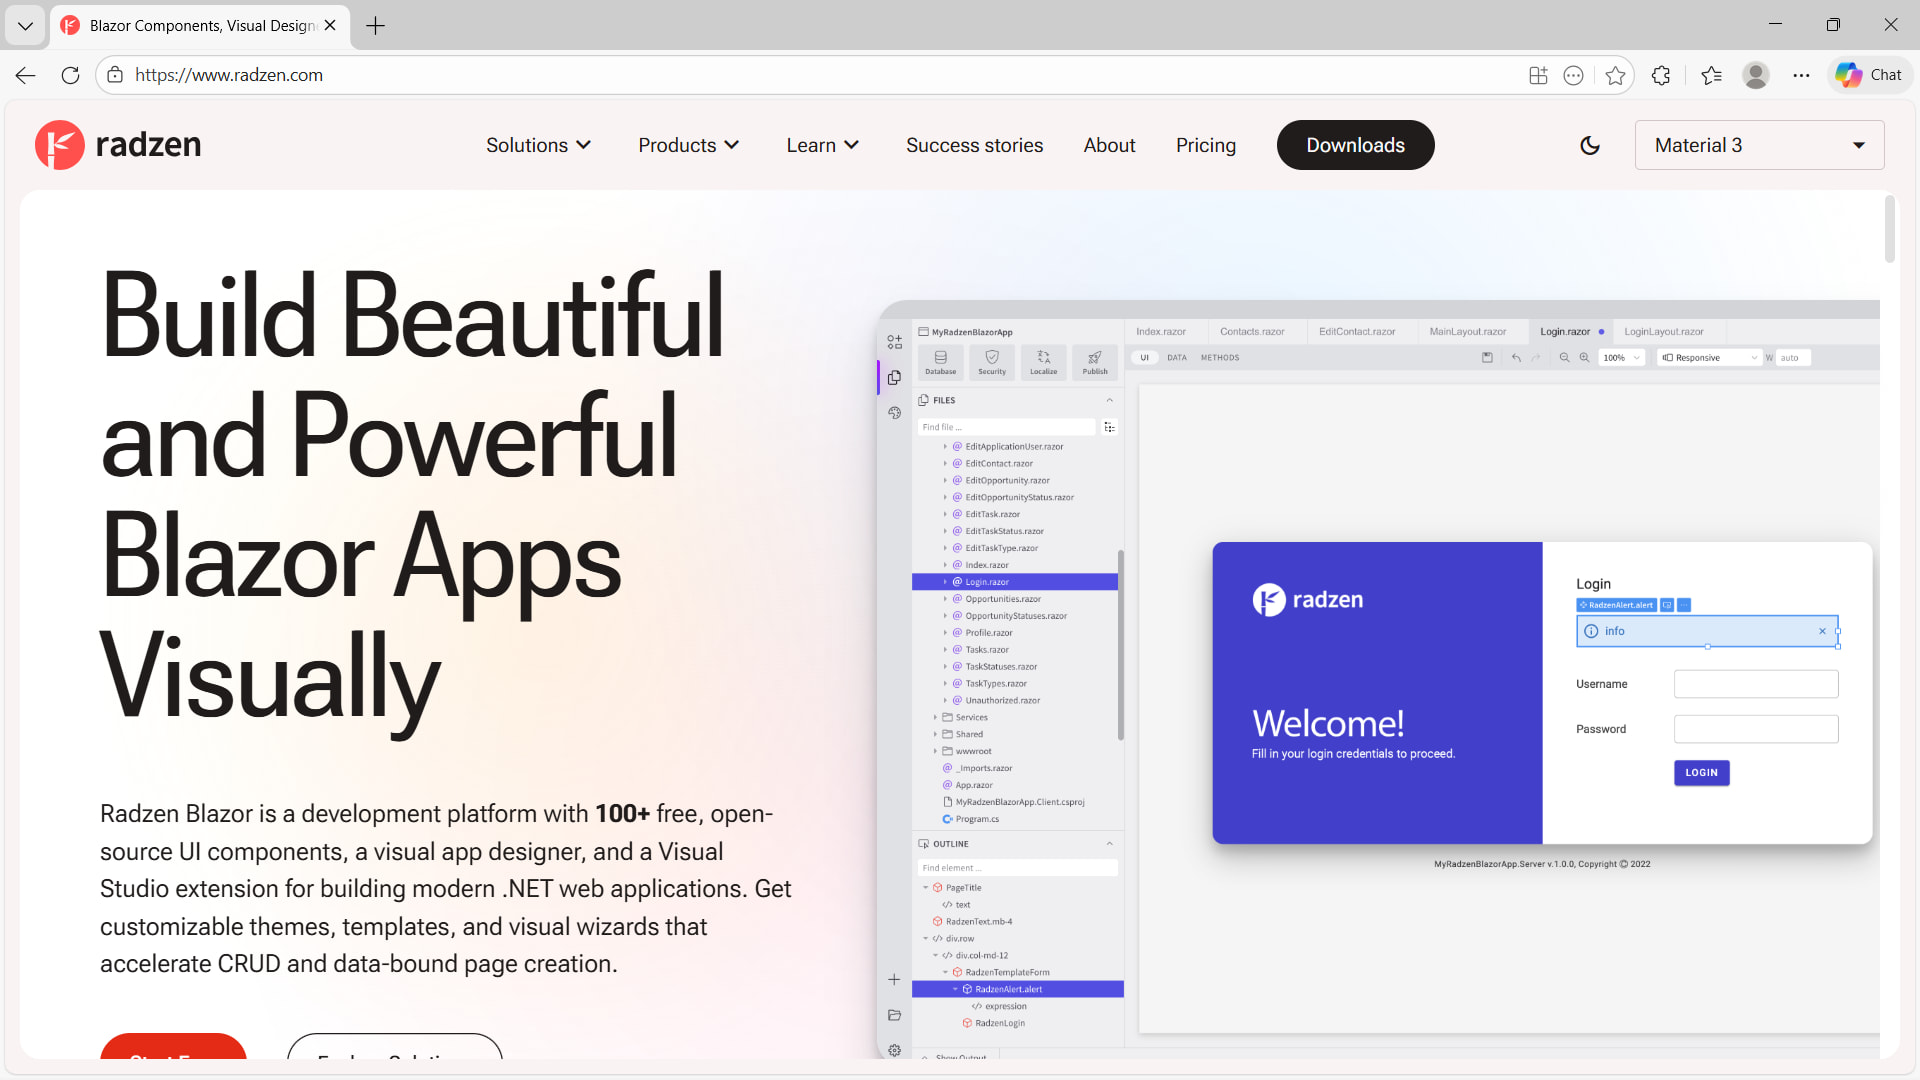View site information with the lock icon
The width and height of the screenshot is (1920, 1080).
coord(115,75)
